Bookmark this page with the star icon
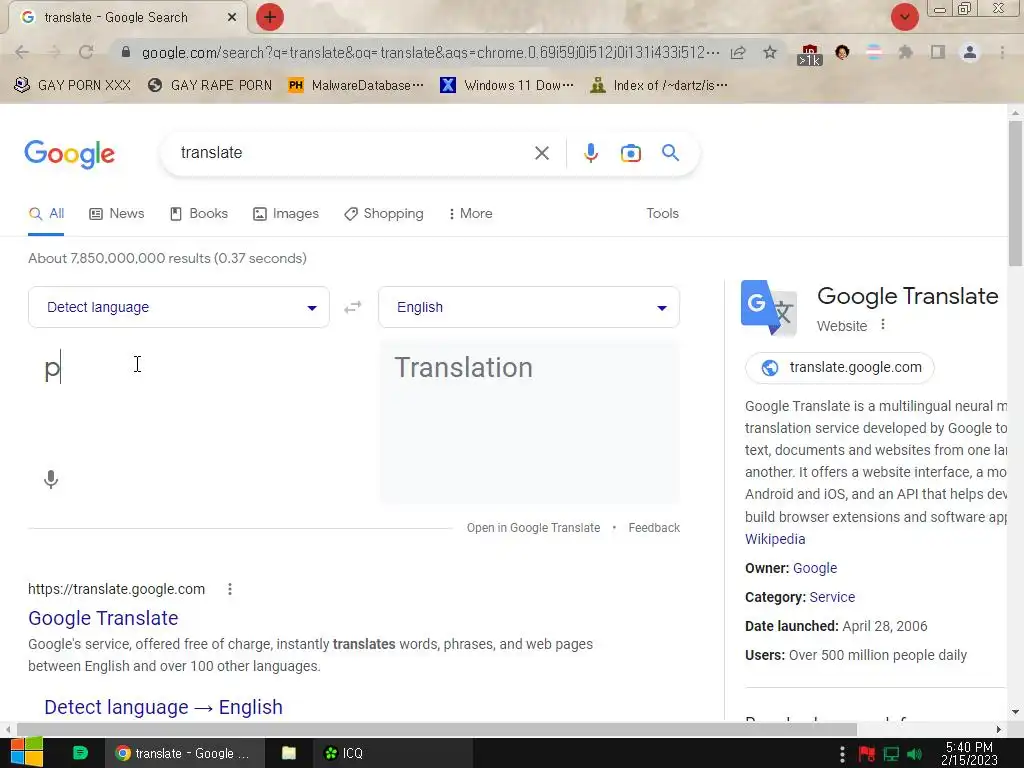Image resolution: width=1024 pixels, height=768 pixels. (x=770, y=52)
